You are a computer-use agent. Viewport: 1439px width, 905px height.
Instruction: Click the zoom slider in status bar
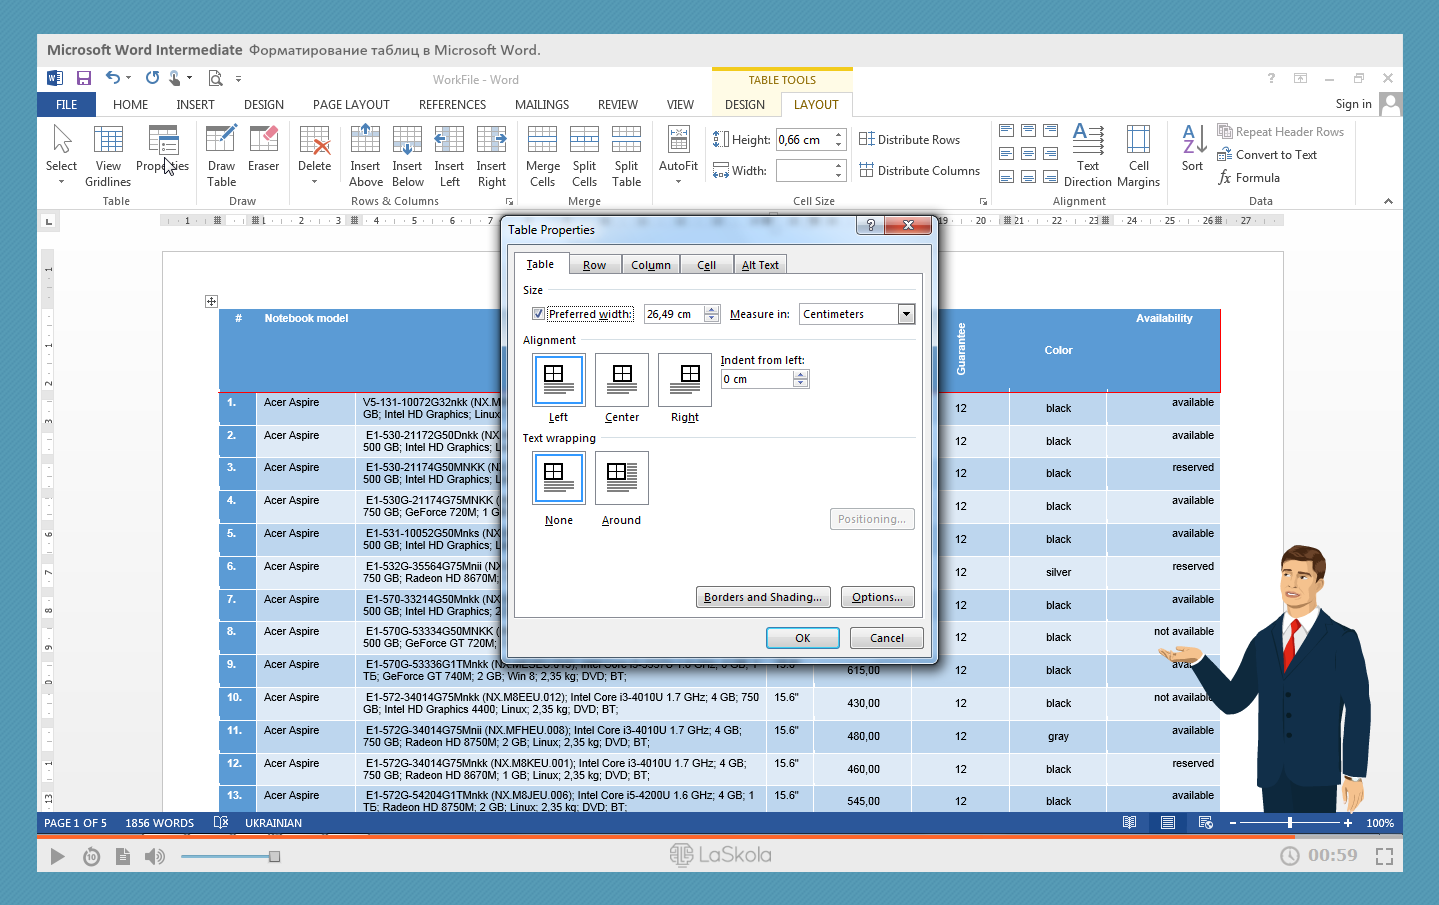[x=1290, y=823]
